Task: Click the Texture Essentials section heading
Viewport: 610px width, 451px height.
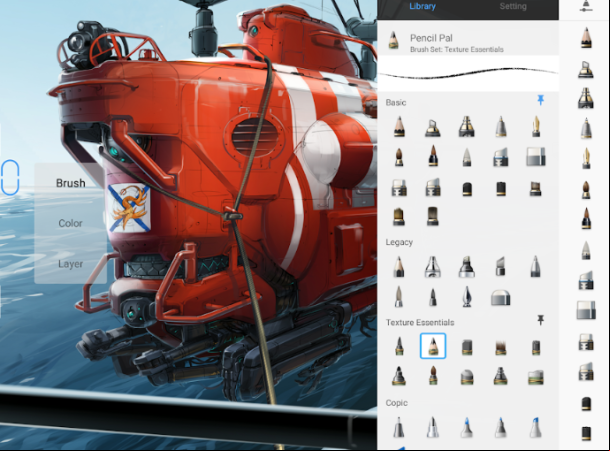Action: pos(420,322)
